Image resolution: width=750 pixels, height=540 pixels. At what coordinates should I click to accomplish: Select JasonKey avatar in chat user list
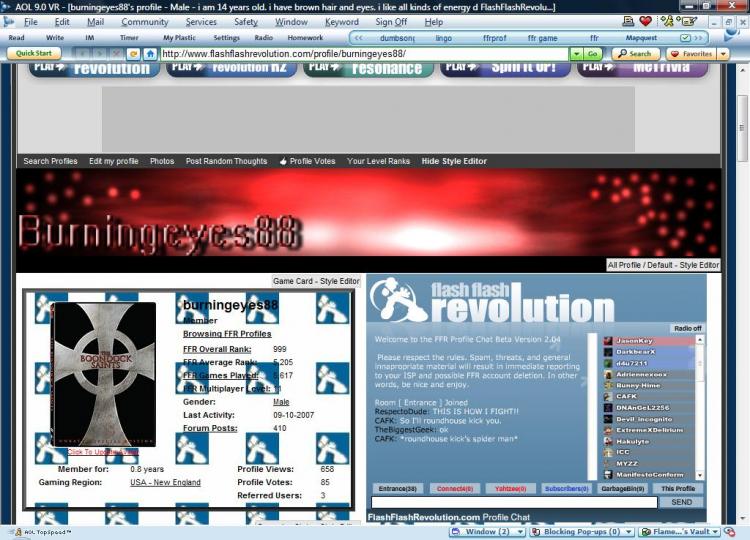[608, 341]
